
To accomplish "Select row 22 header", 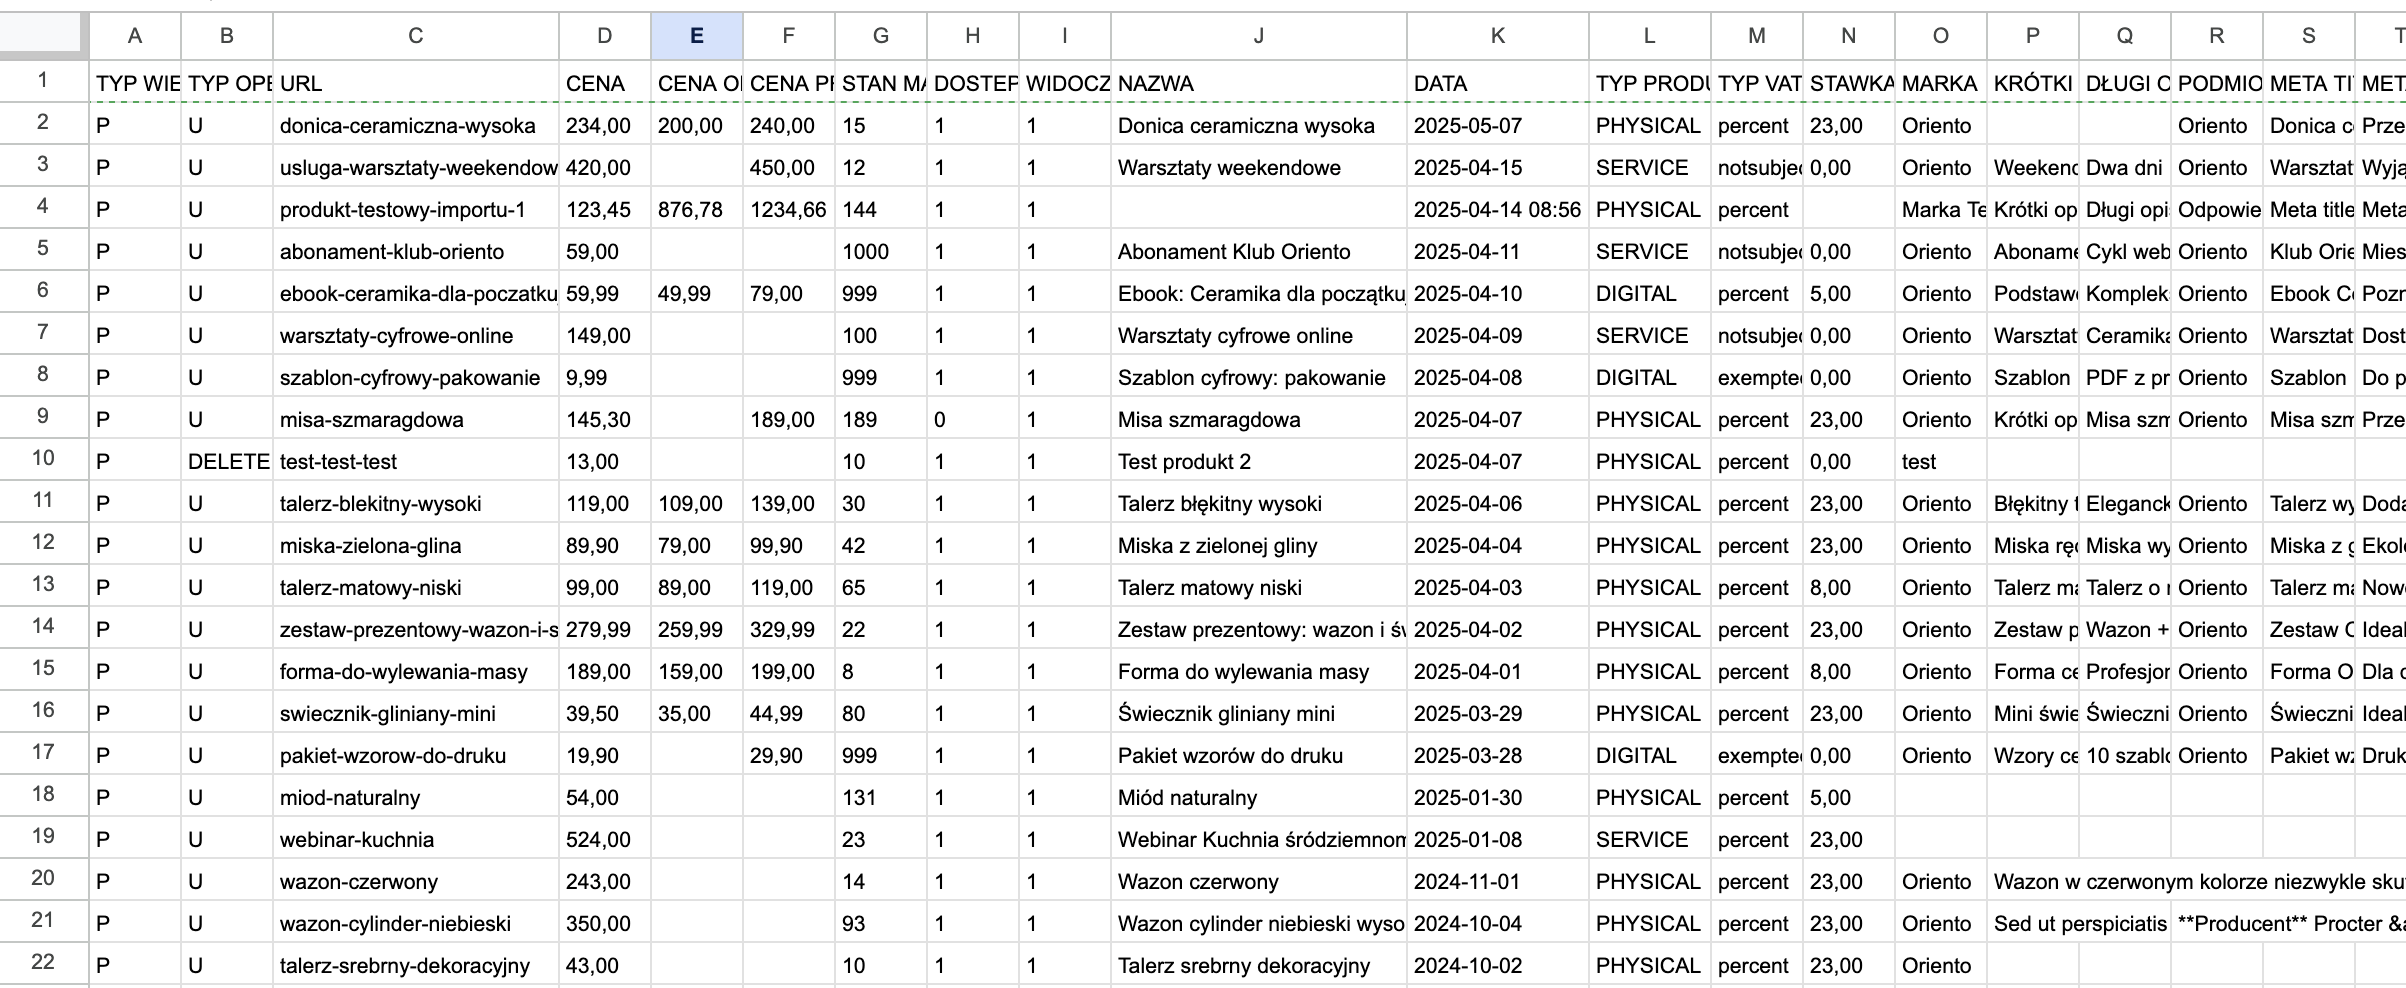I will coord(43,963).
